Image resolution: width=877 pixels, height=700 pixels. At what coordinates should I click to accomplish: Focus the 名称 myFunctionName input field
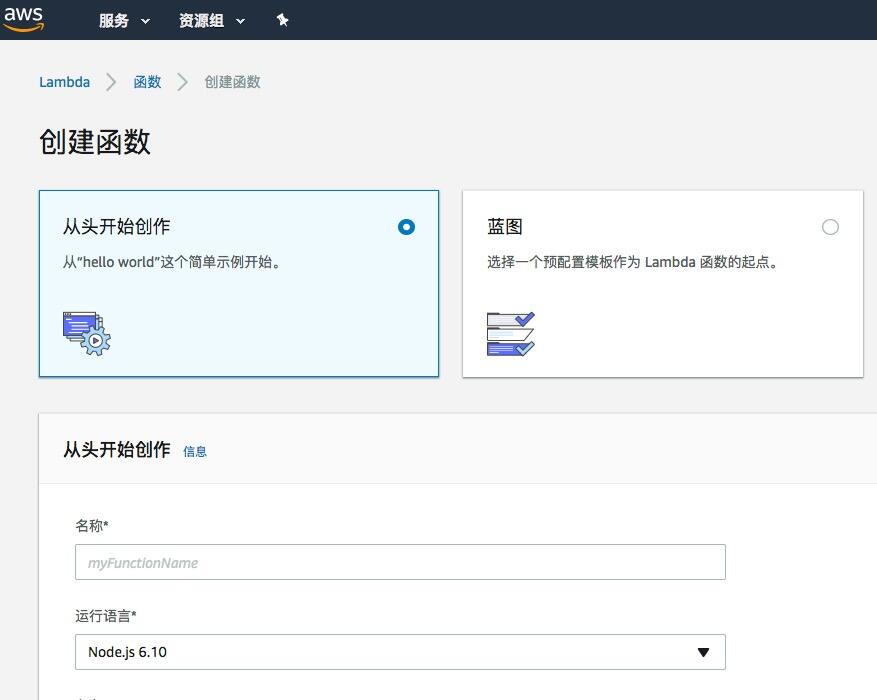point(400,562)
